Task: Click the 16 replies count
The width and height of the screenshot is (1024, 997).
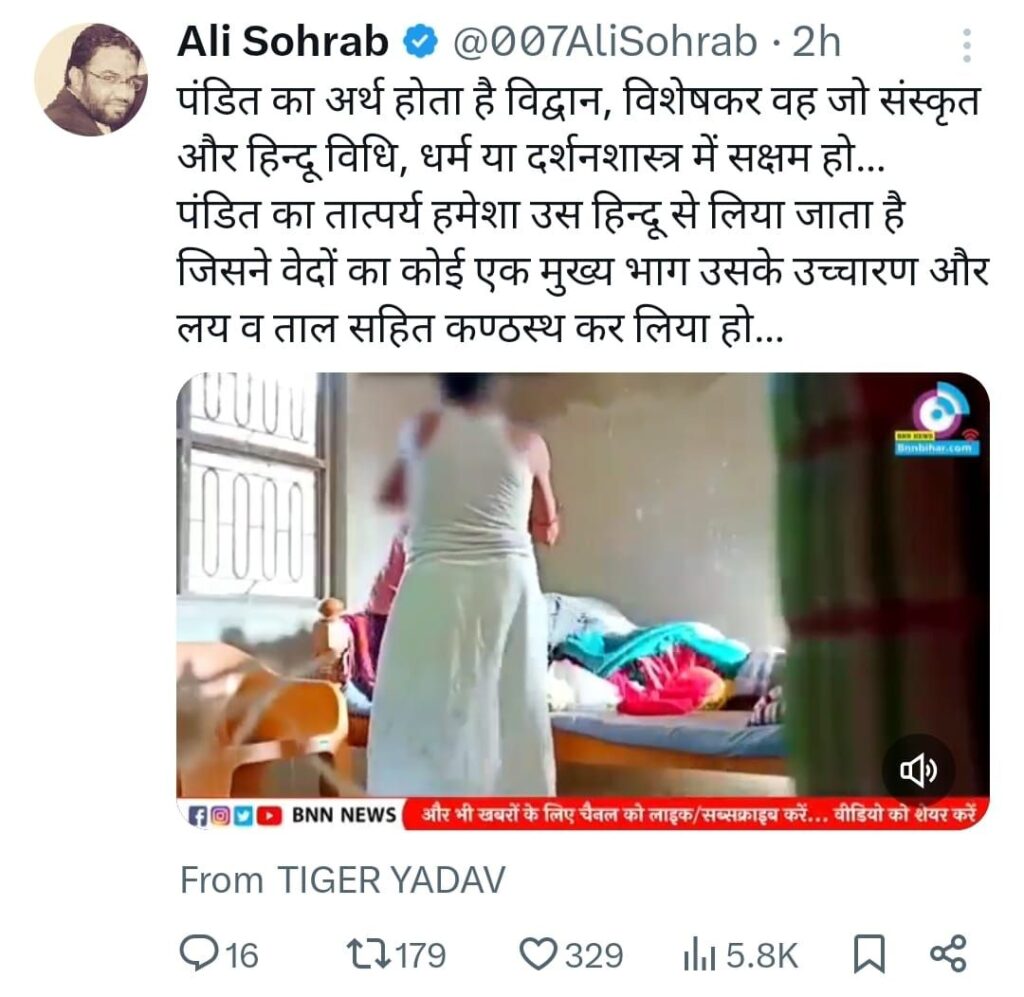Action: pos(241,955)
